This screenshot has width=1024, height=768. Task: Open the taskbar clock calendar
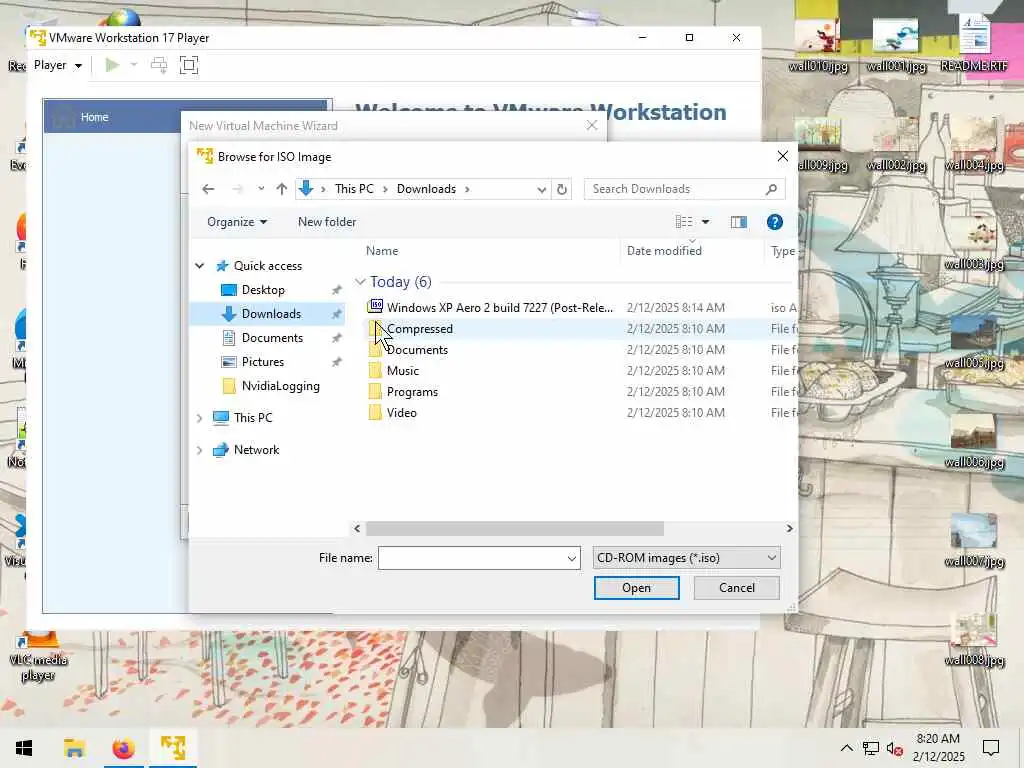(x=938, y=748)
